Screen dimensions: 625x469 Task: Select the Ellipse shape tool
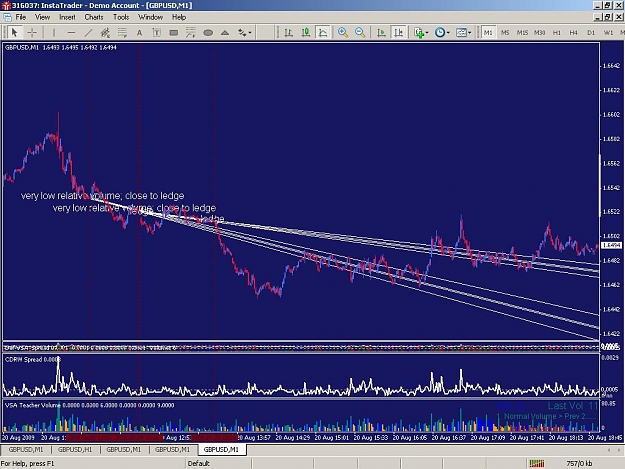(208, 32)
